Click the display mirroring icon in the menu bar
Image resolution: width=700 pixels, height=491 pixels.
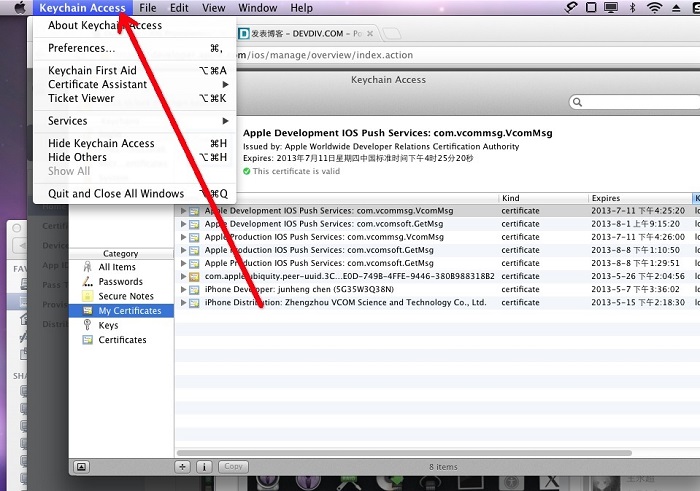611,8
